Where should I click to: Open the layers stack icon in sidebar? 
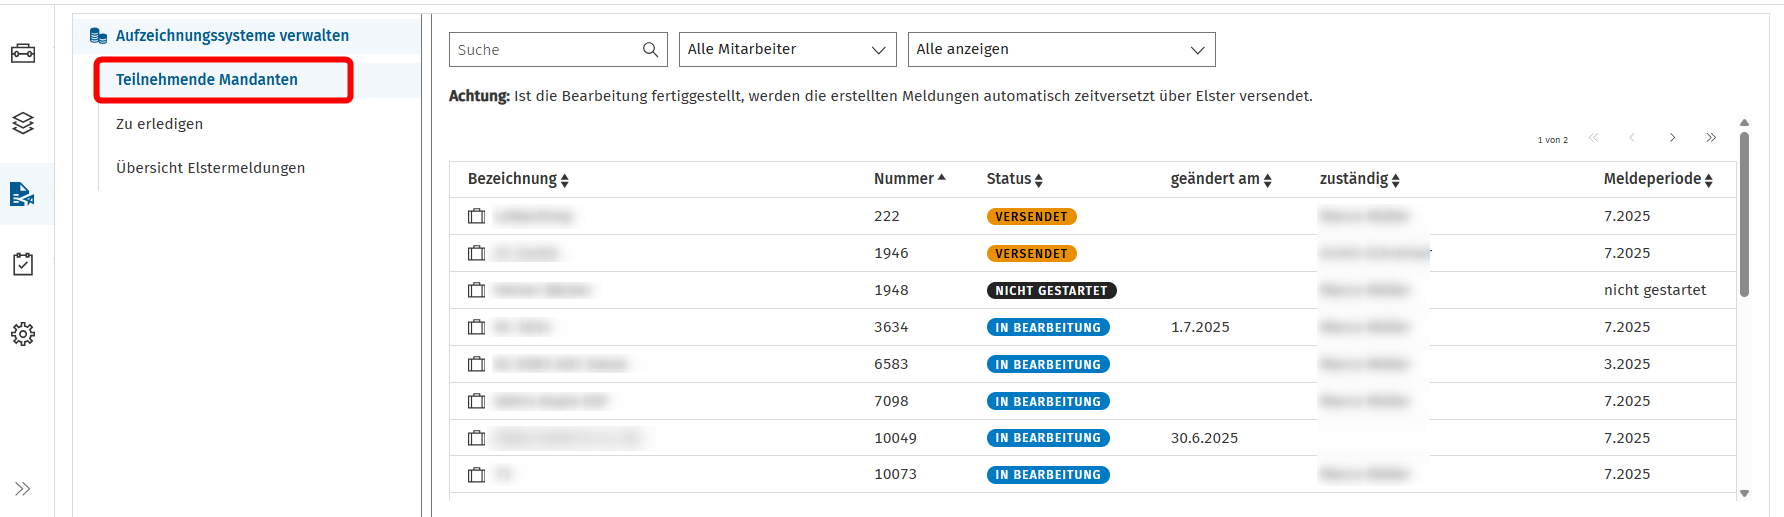coord(23,123)
